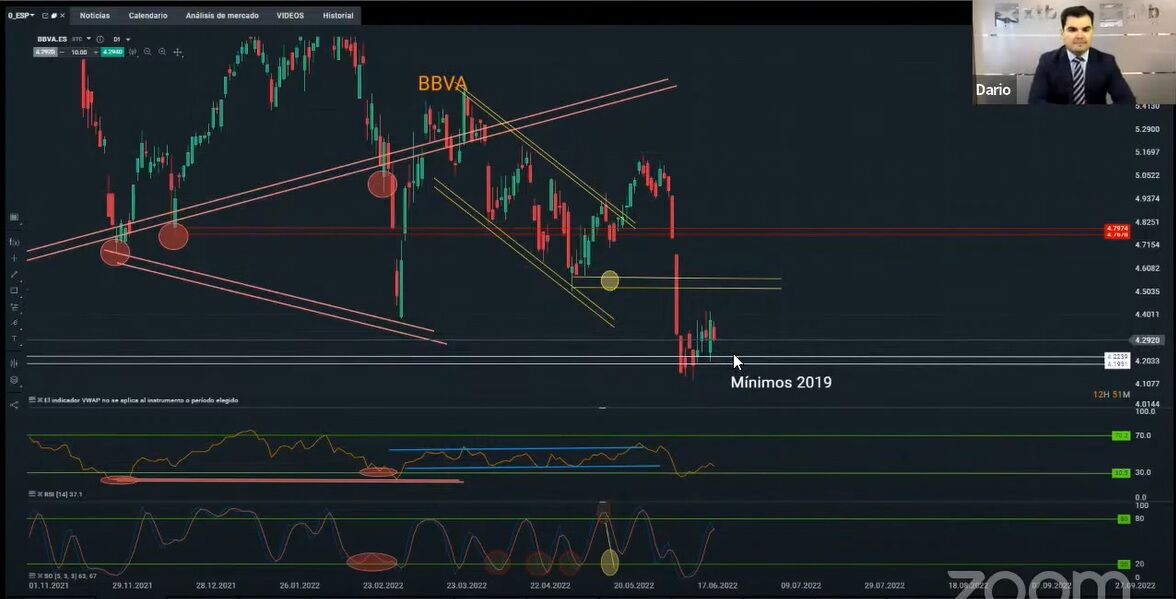Select the Historial tab
Screen dimensions: 1176x599
[338, 16]
